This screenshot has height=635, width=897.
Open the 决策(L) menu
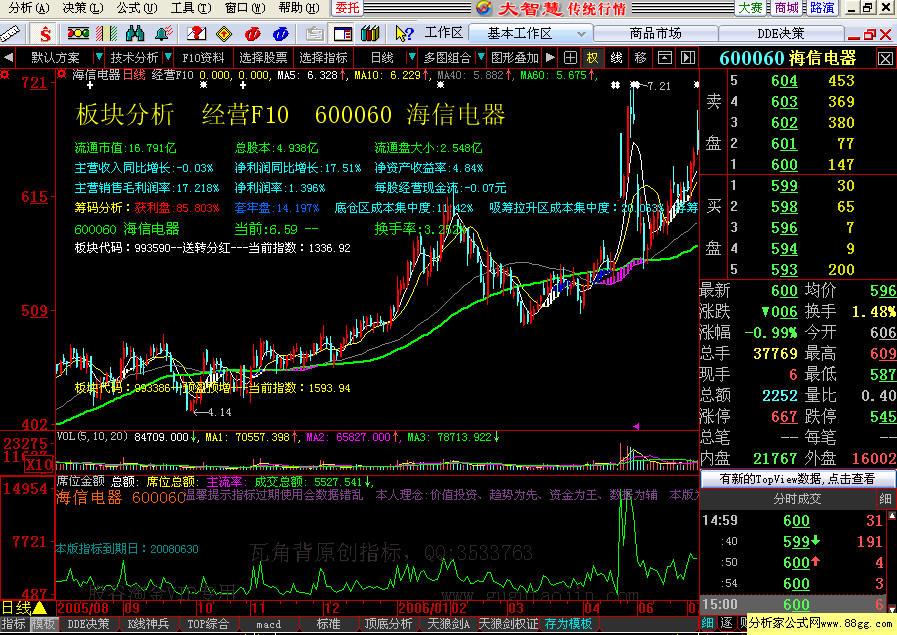click(x=83, y=8)
